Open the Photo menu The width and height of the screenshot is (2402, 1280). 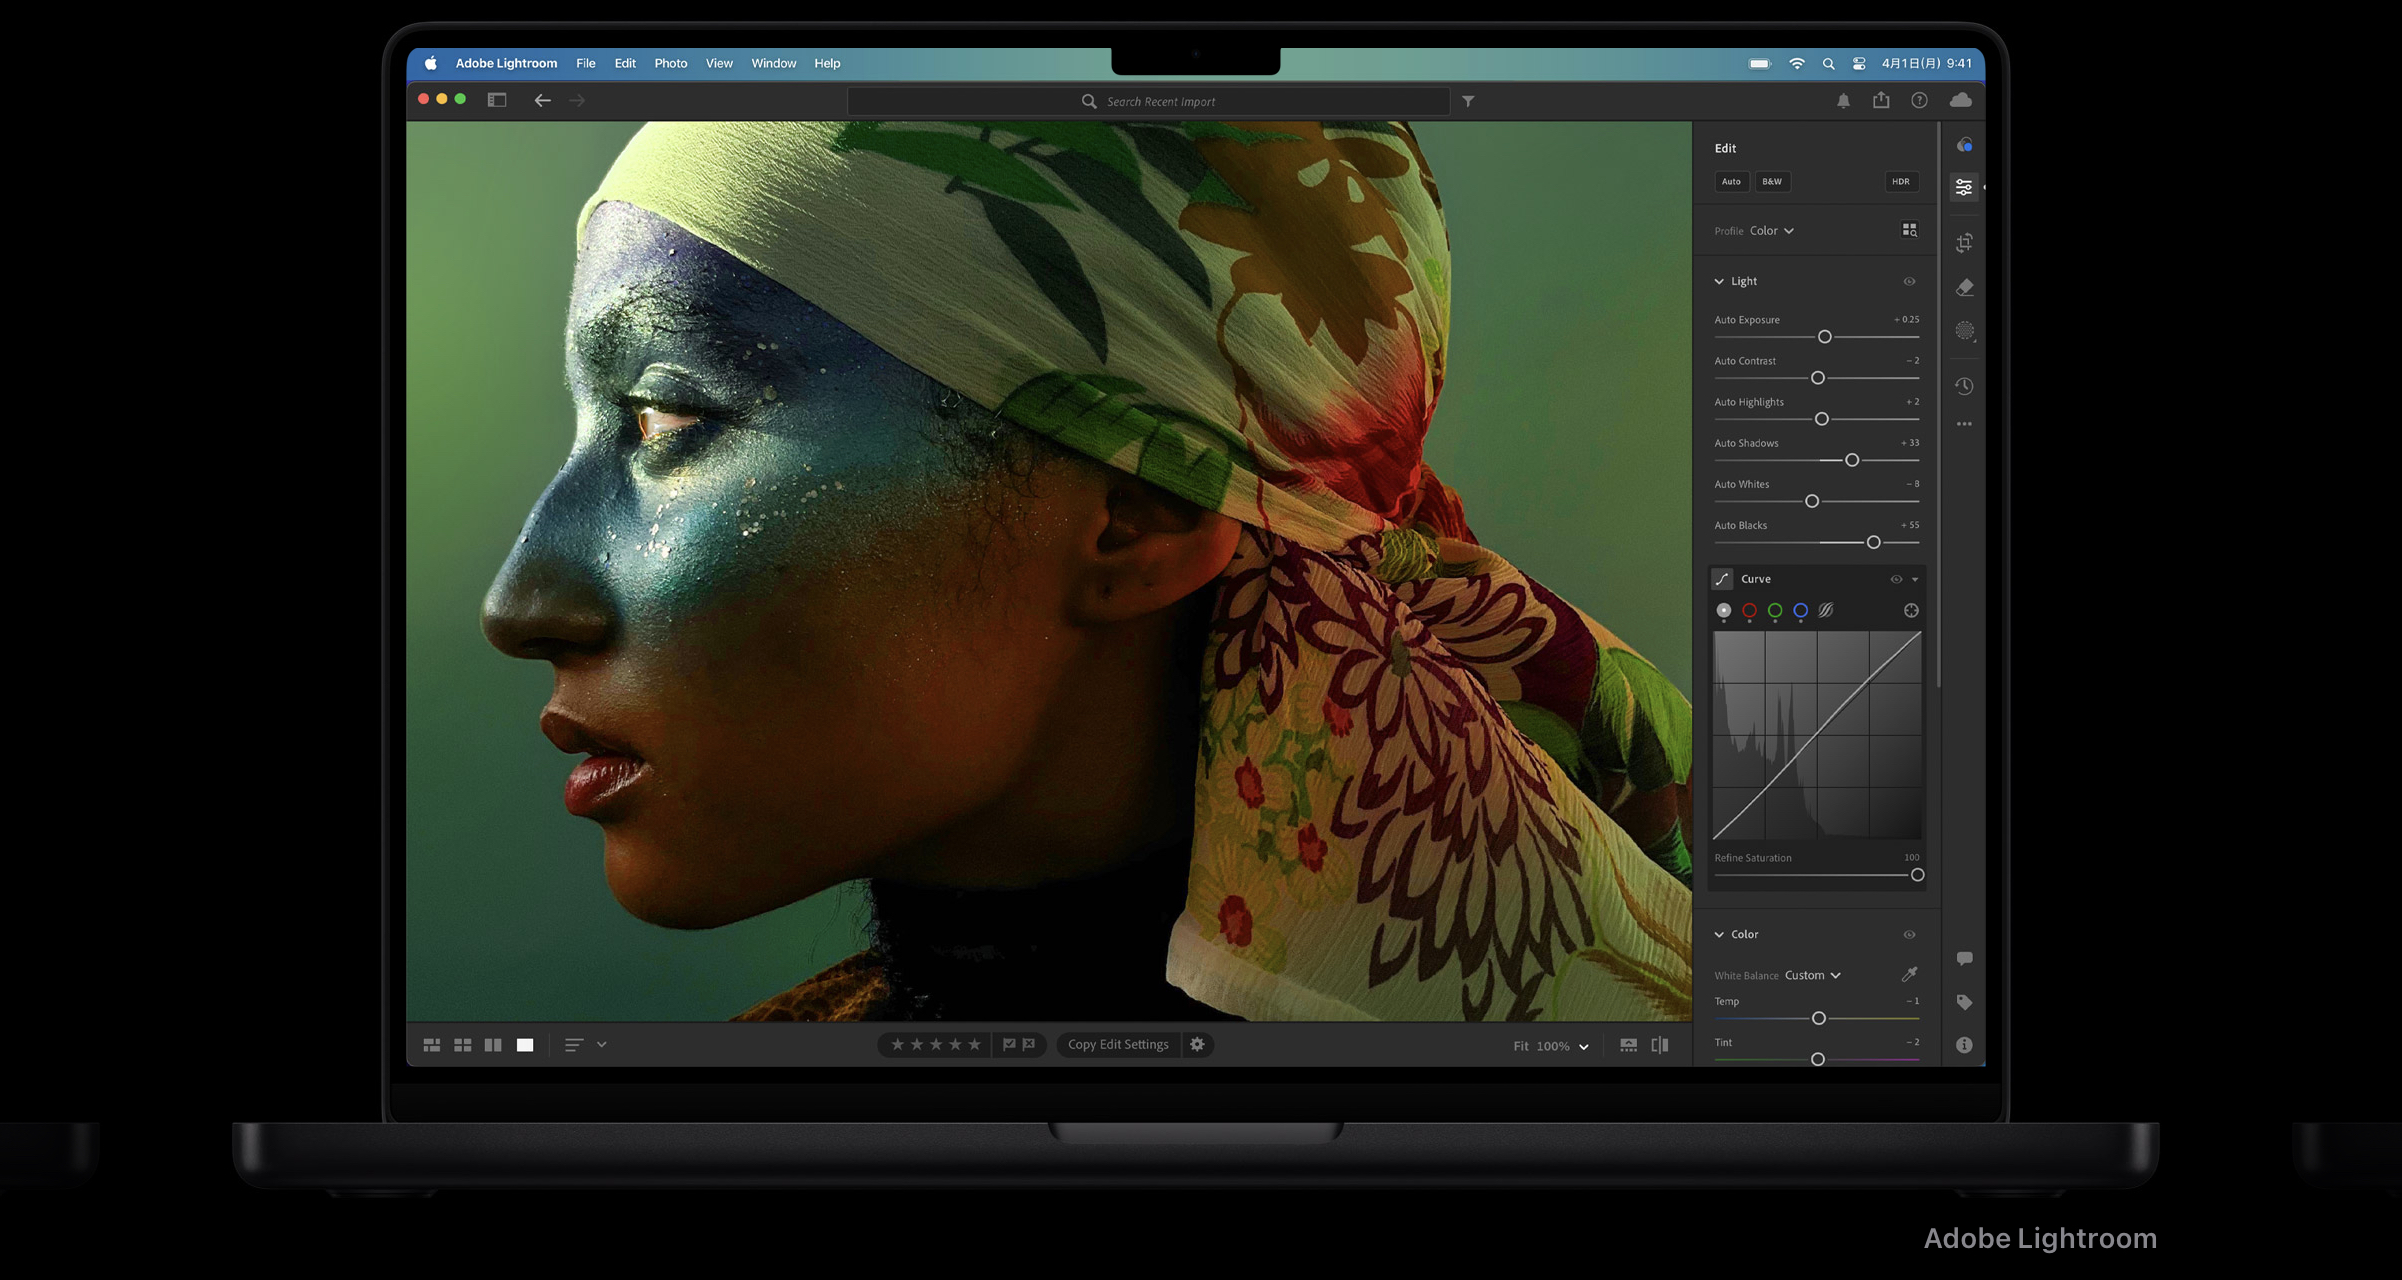pos(670,63)
